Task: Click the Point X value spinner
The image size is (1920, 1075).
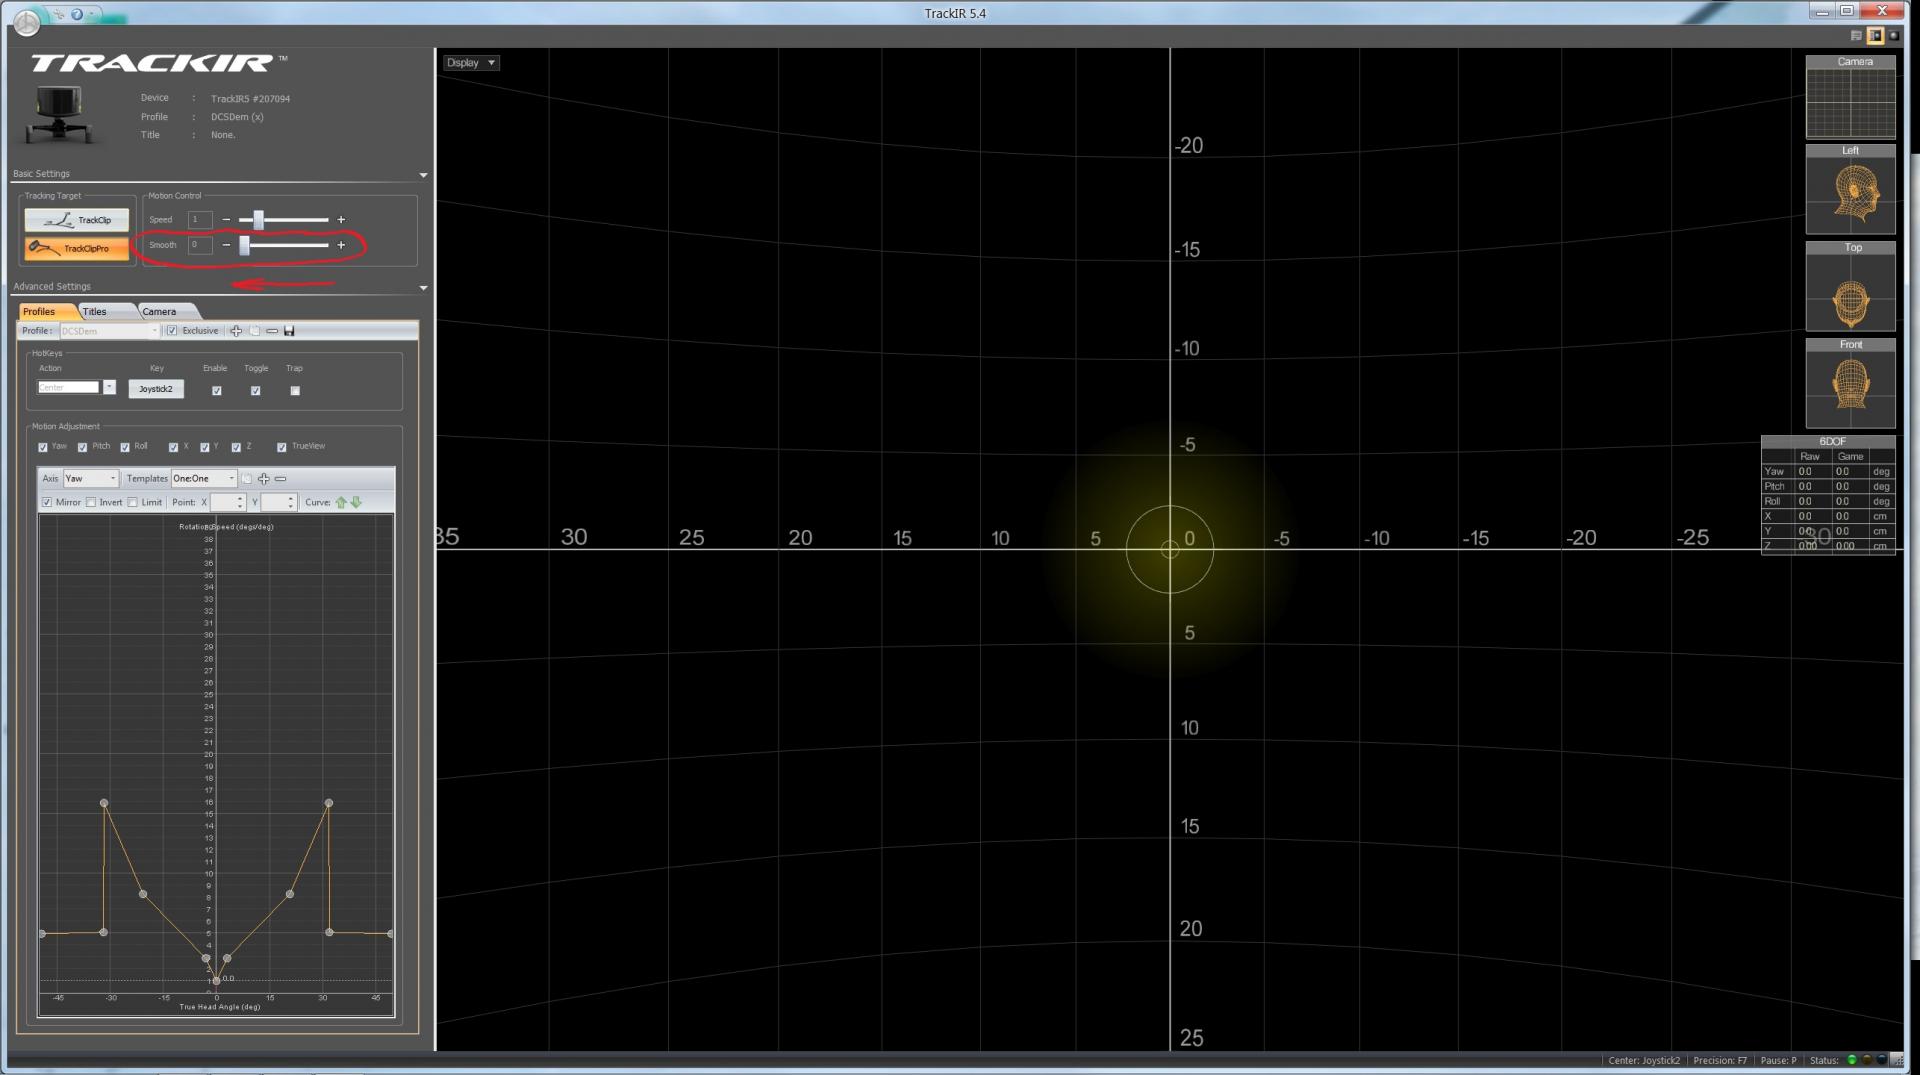Action: pyautogui.click(x=227, y=503)
